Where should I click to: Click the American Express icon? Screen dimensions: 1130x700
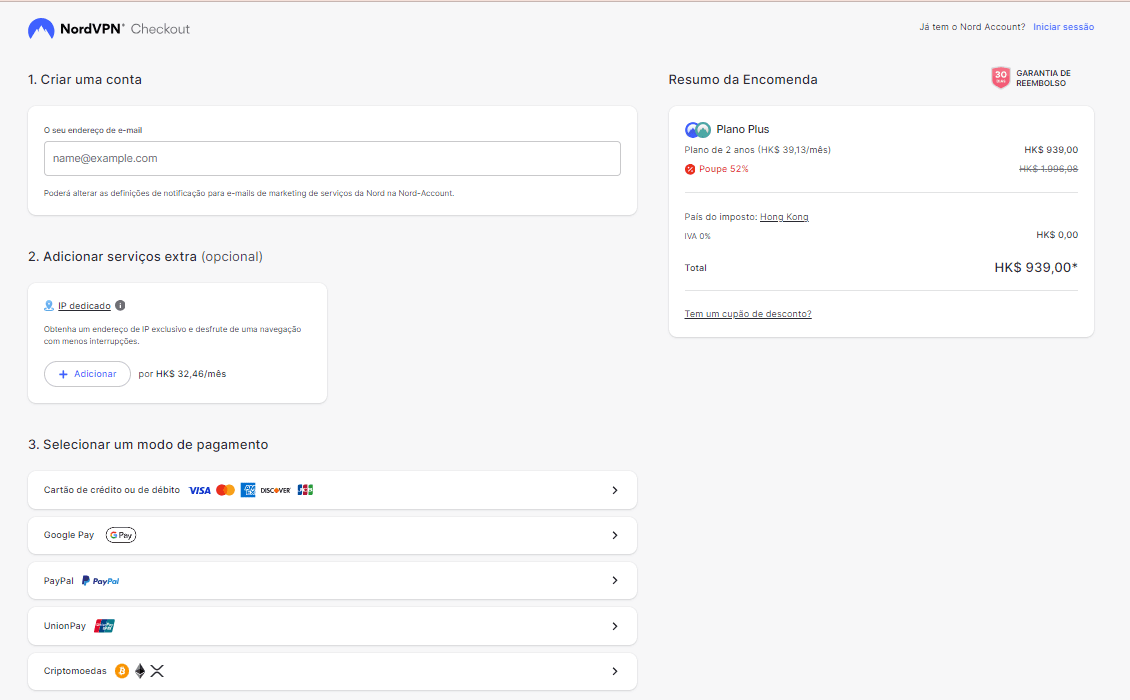pos(248,490)
